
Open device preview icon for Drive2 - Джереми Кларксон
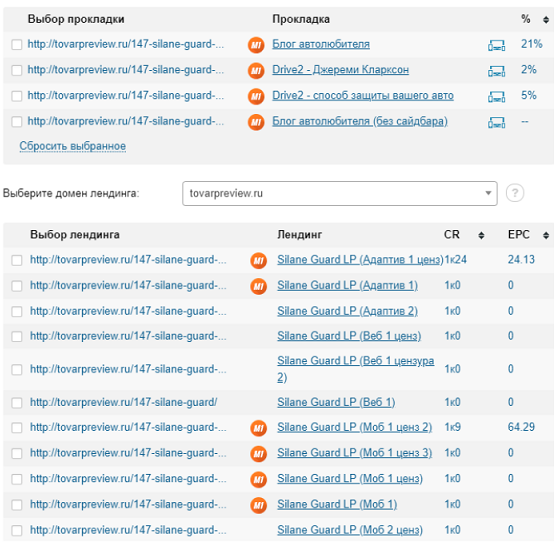(x=496, y=71)
